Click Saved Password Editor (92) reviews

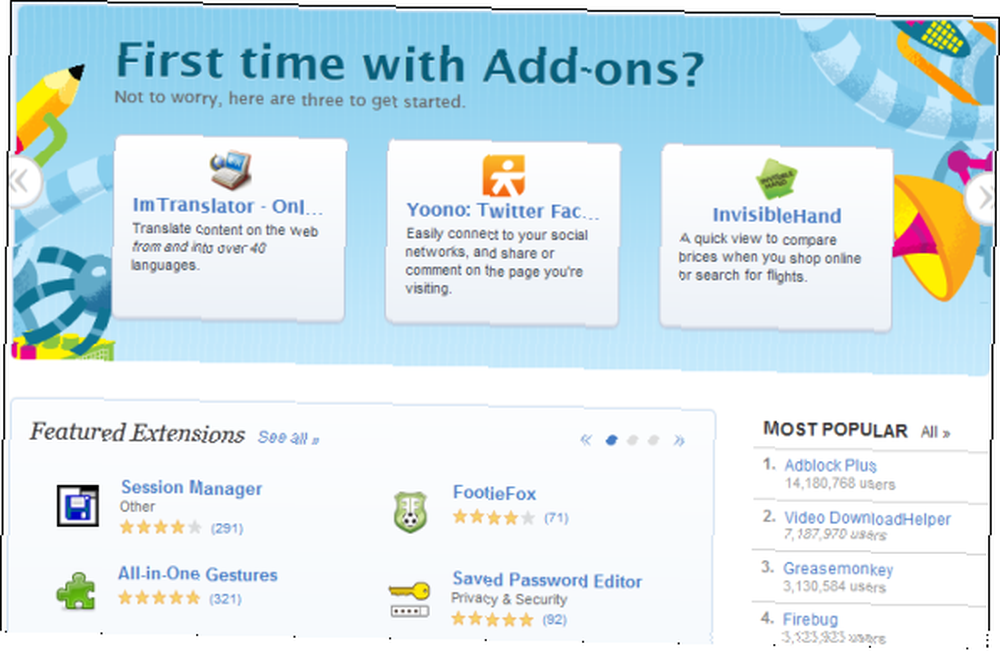point(554,620)
